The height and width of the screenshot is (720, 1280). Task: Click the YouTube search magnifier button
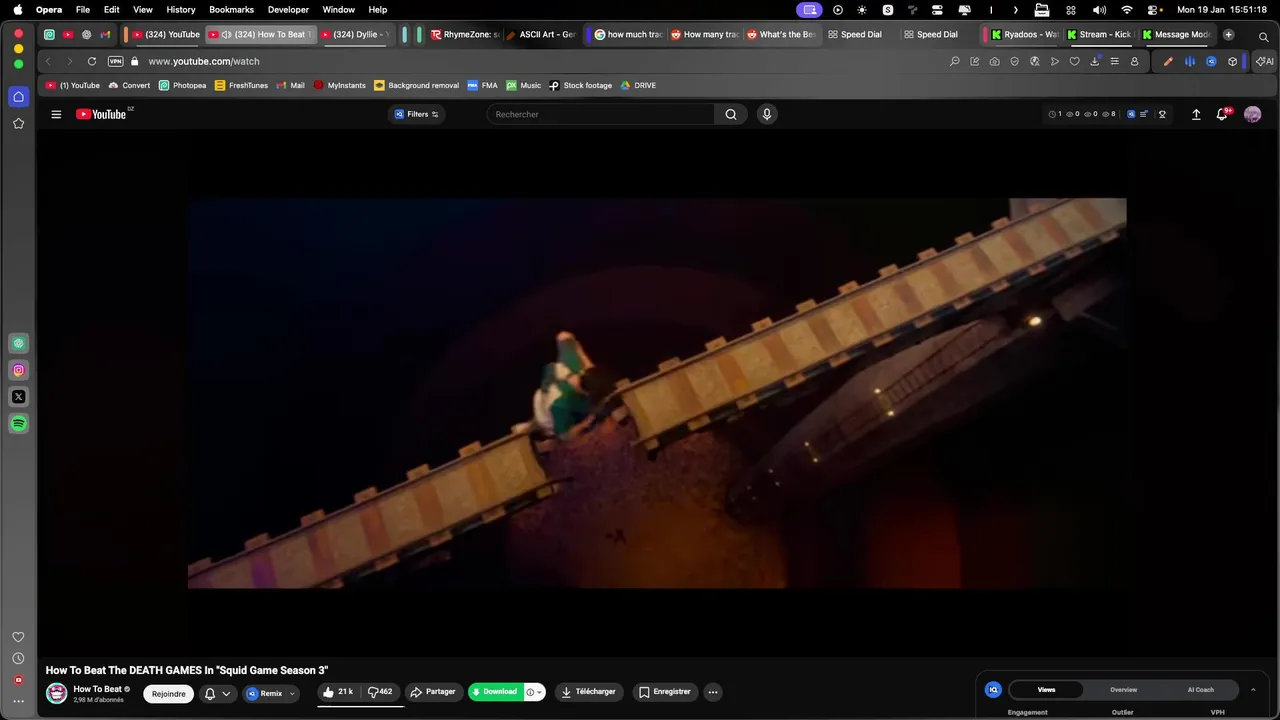(x=730, y=114)
